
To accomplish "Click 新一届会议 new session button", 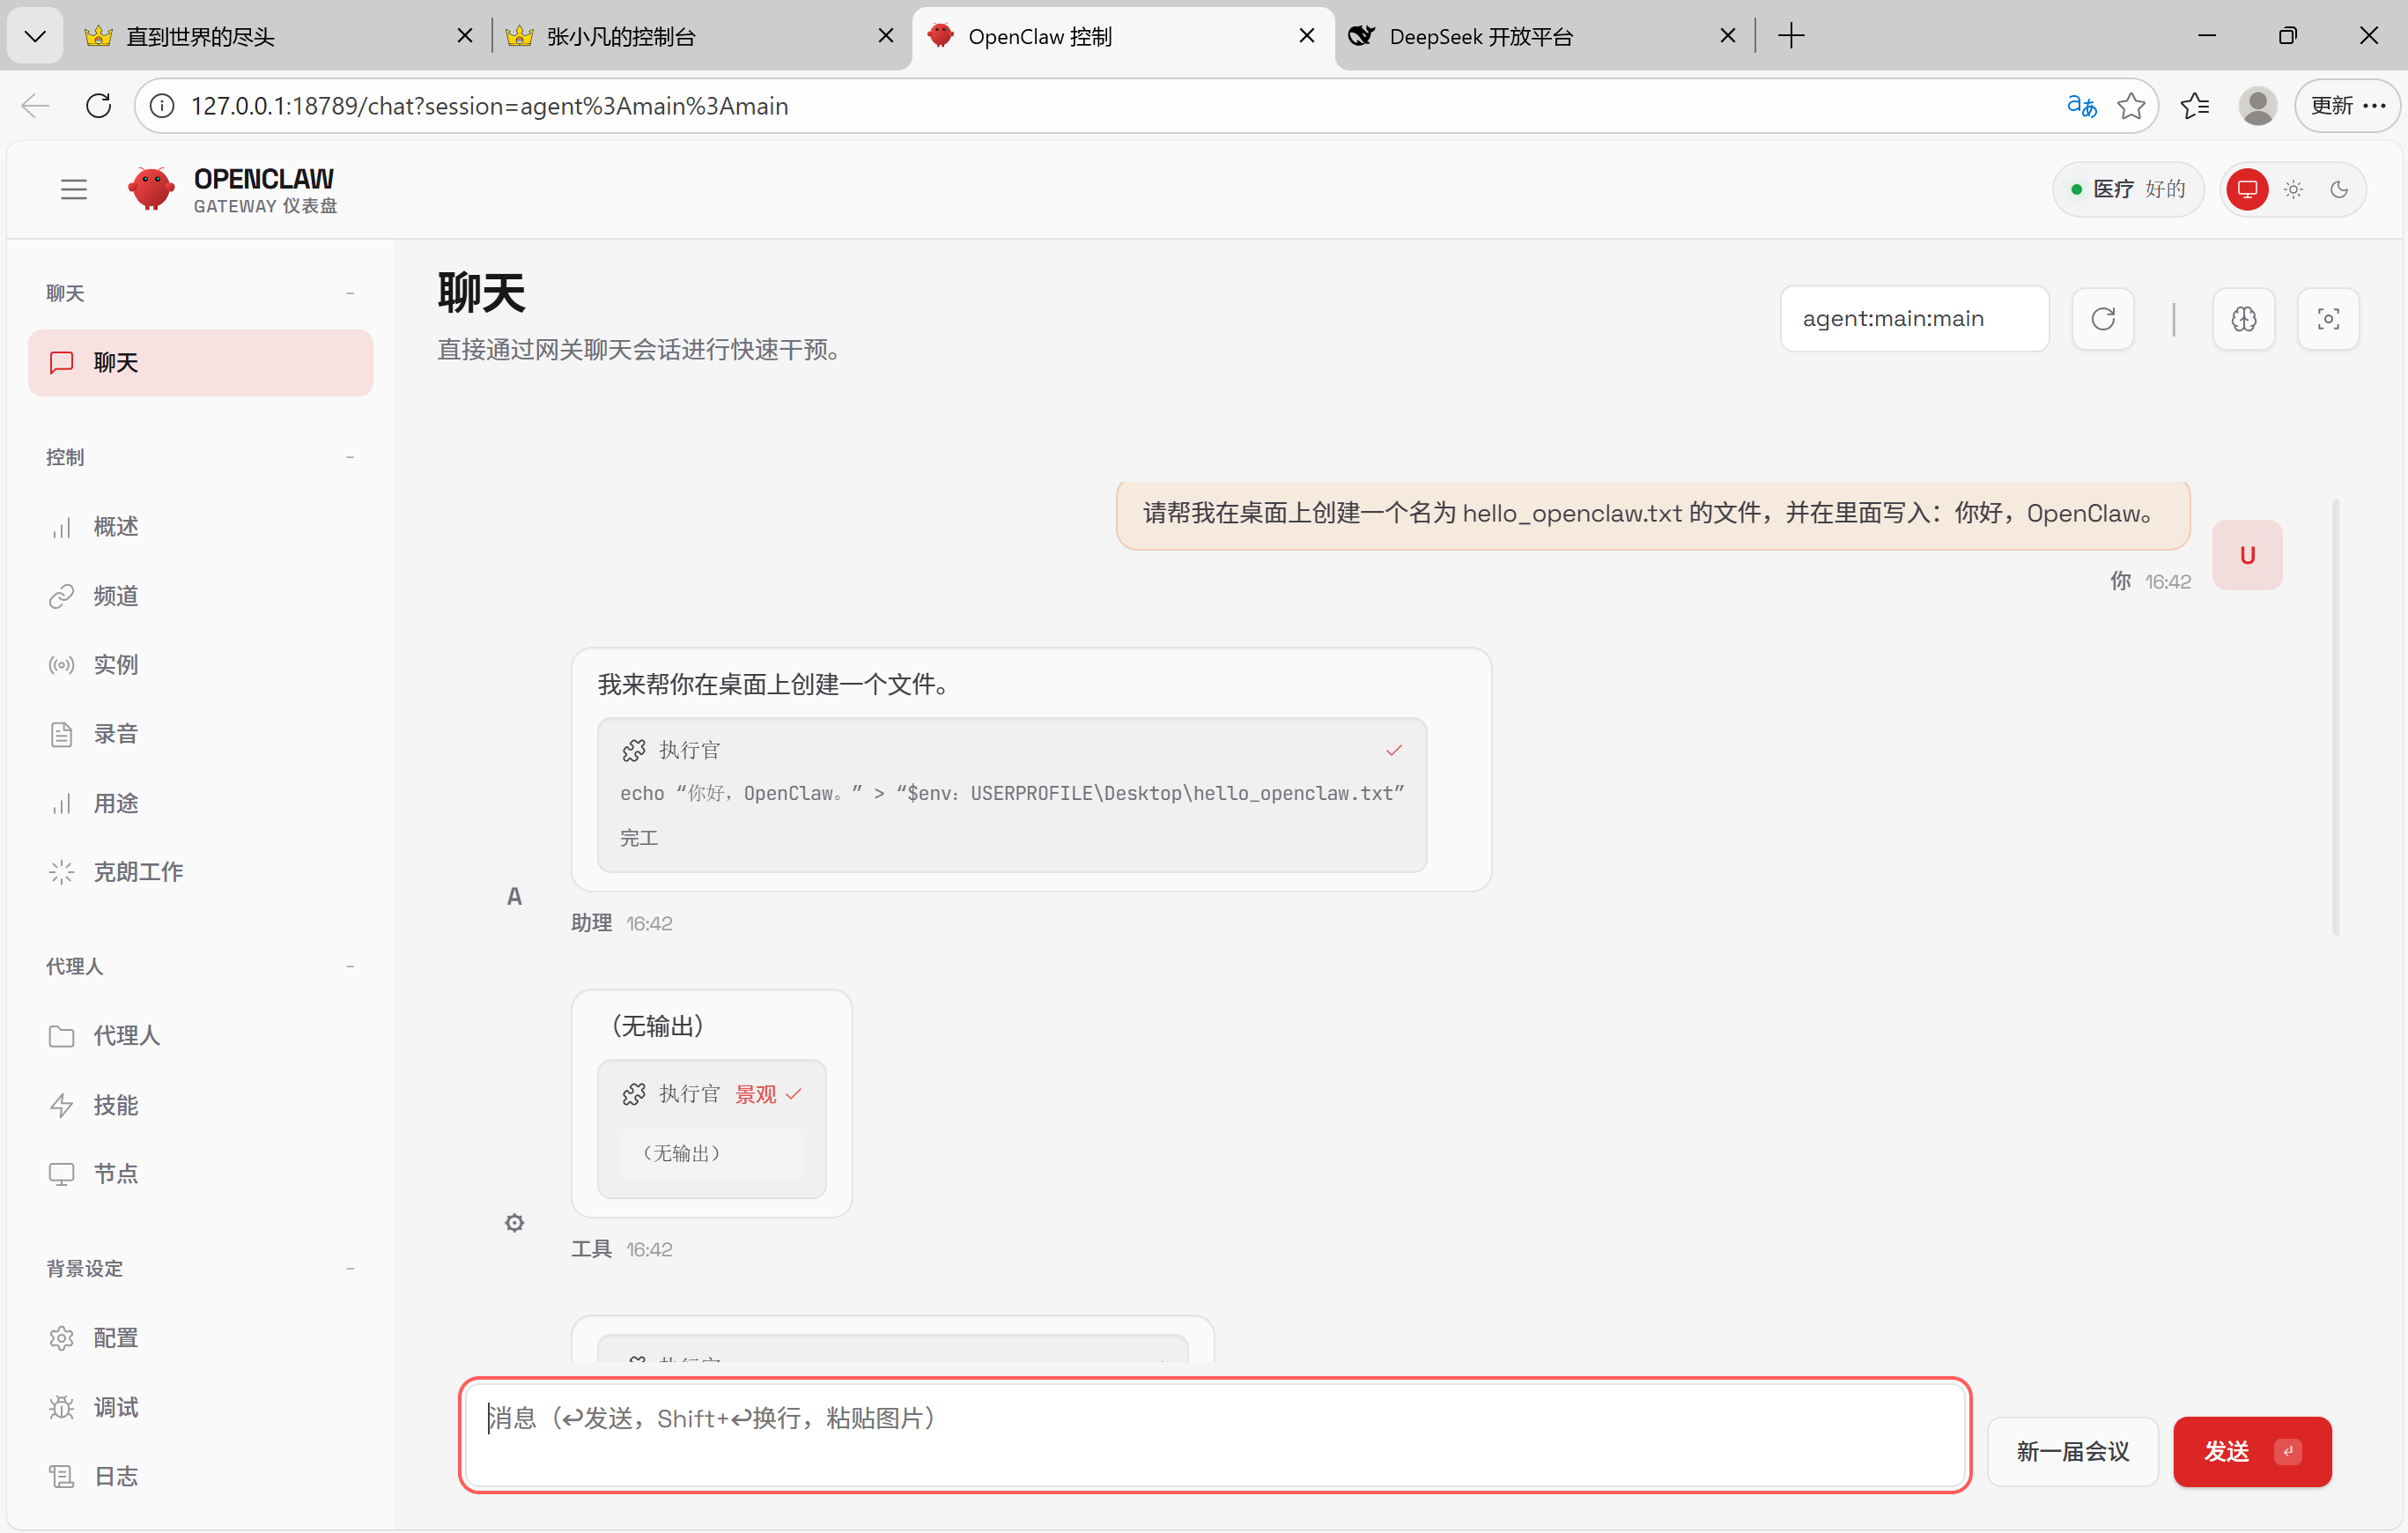I will (2072, 1451).
